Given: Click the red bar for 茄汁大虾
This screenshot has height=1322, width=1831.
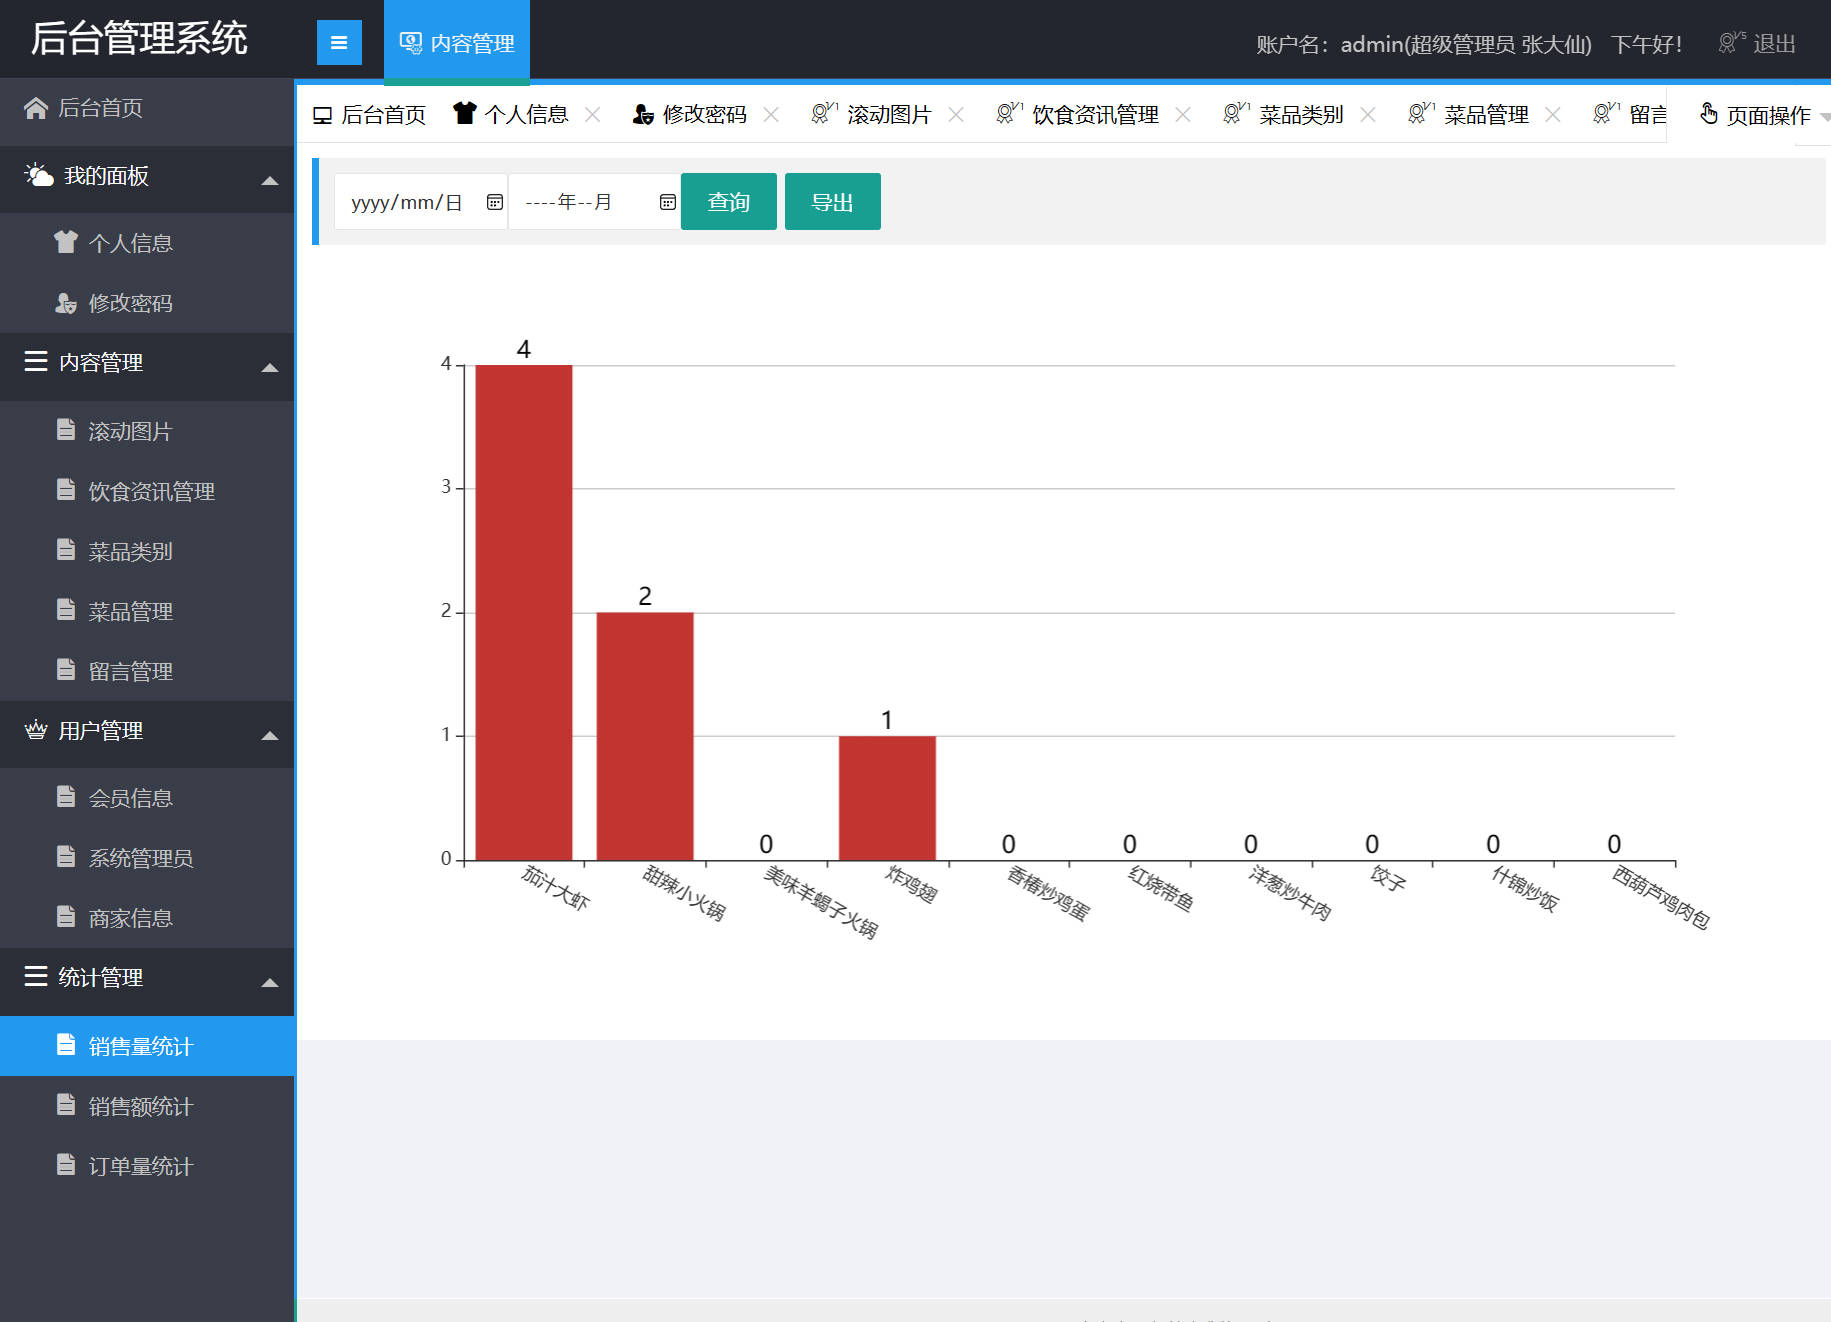Looking at the screenshot, I should point(523,612).
